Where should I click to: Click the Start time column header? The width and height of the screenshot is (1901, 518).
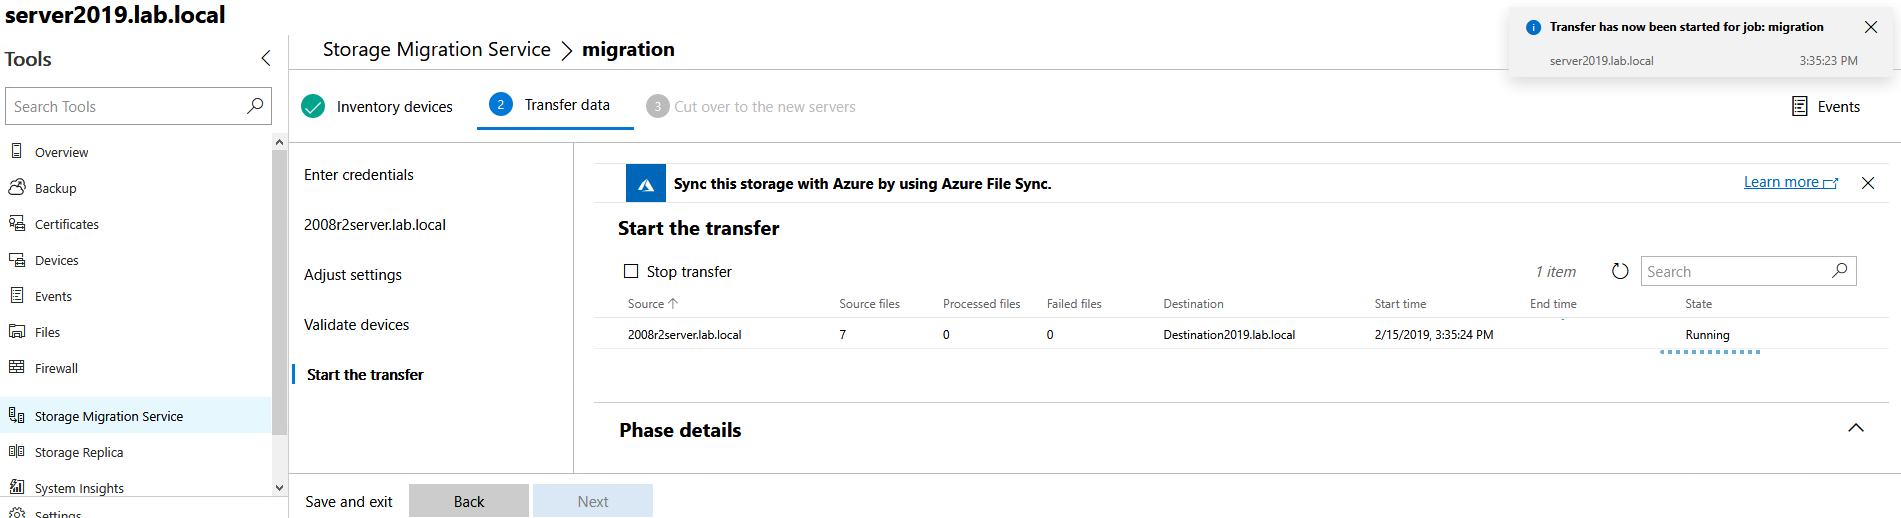pos(1400,303)
